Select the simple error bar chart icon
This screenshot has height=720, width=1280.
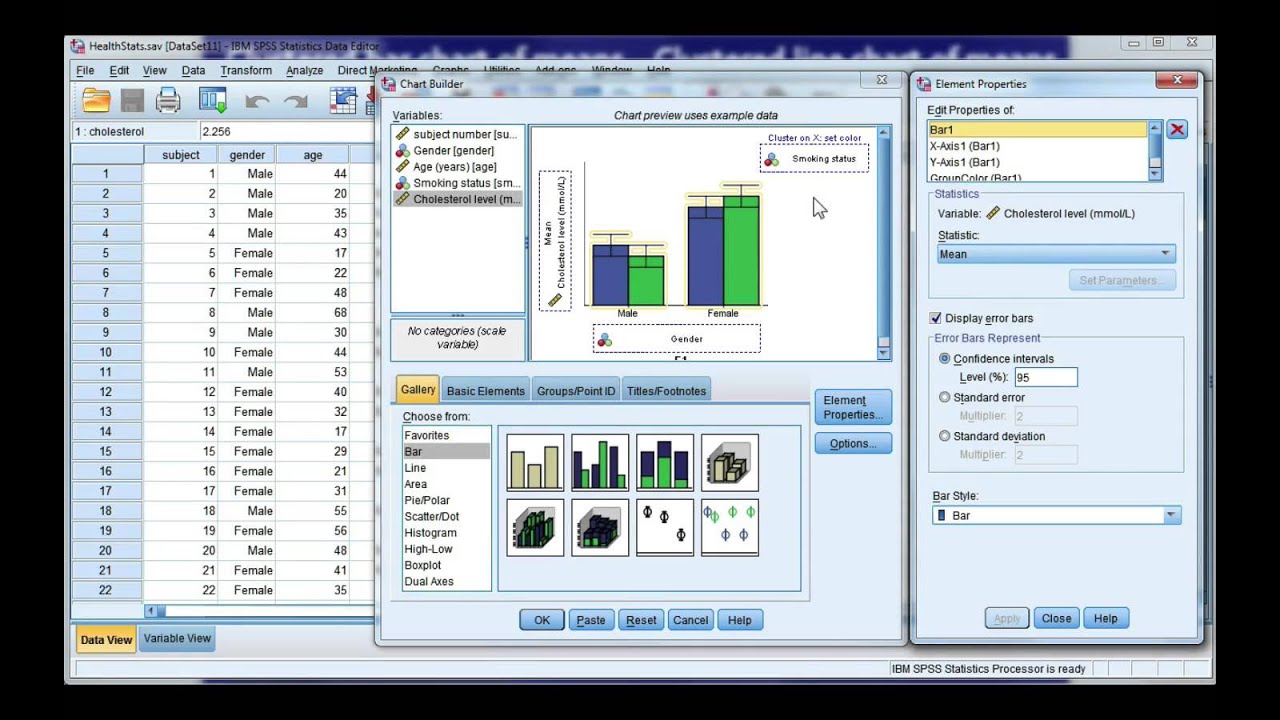[665, 527]
